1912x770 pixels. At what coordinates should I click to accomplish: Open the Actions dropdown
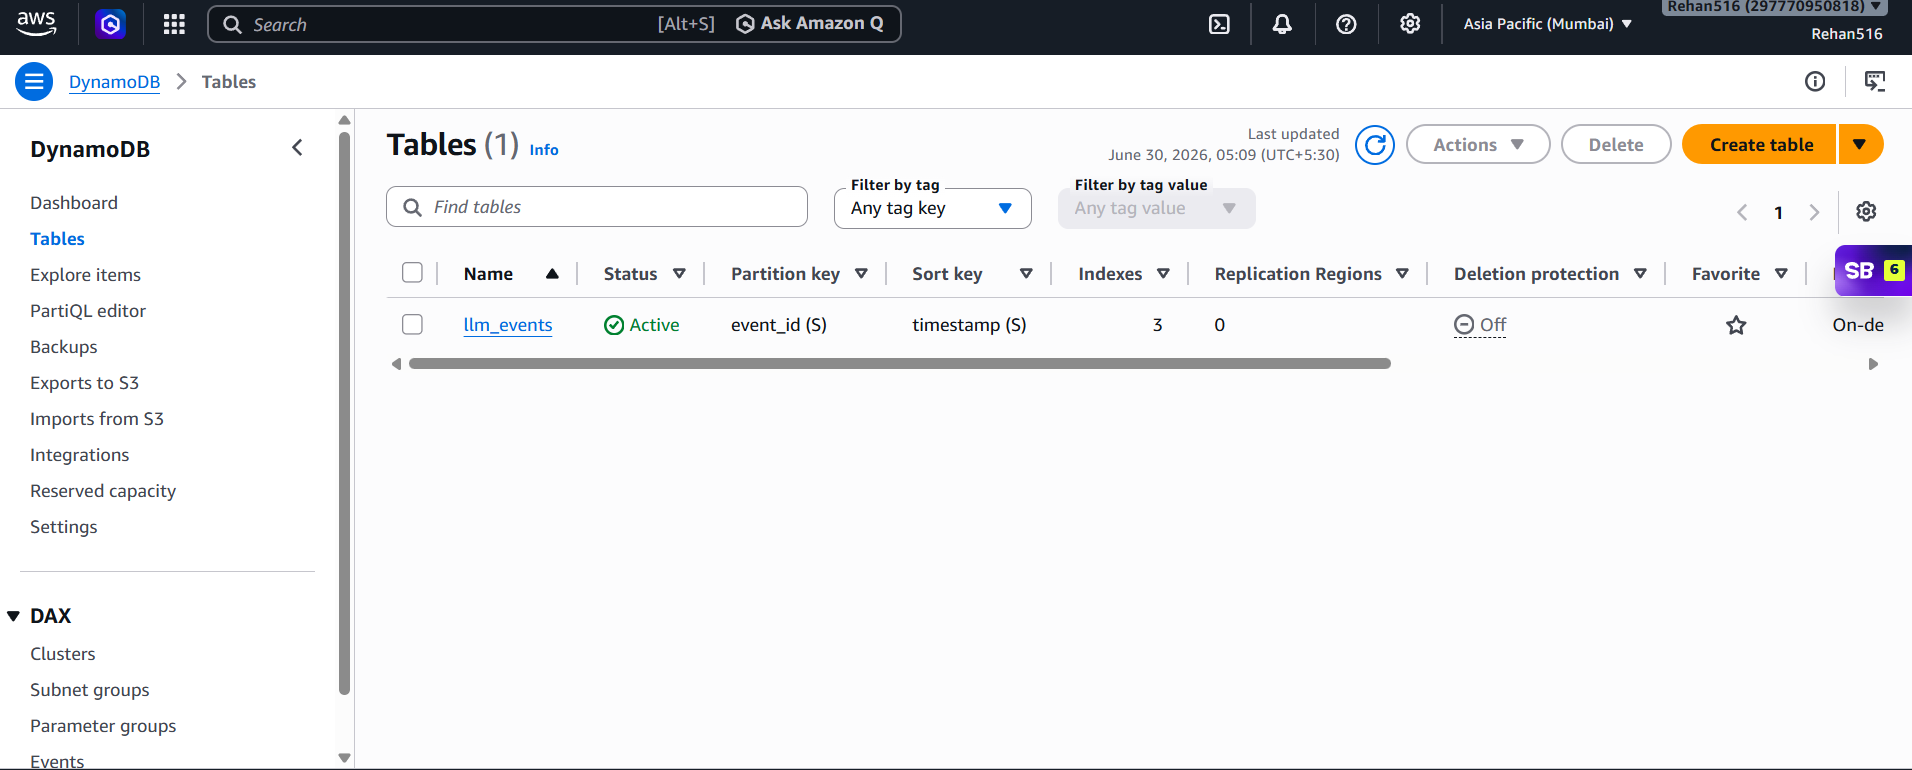tap(1478, 145)
